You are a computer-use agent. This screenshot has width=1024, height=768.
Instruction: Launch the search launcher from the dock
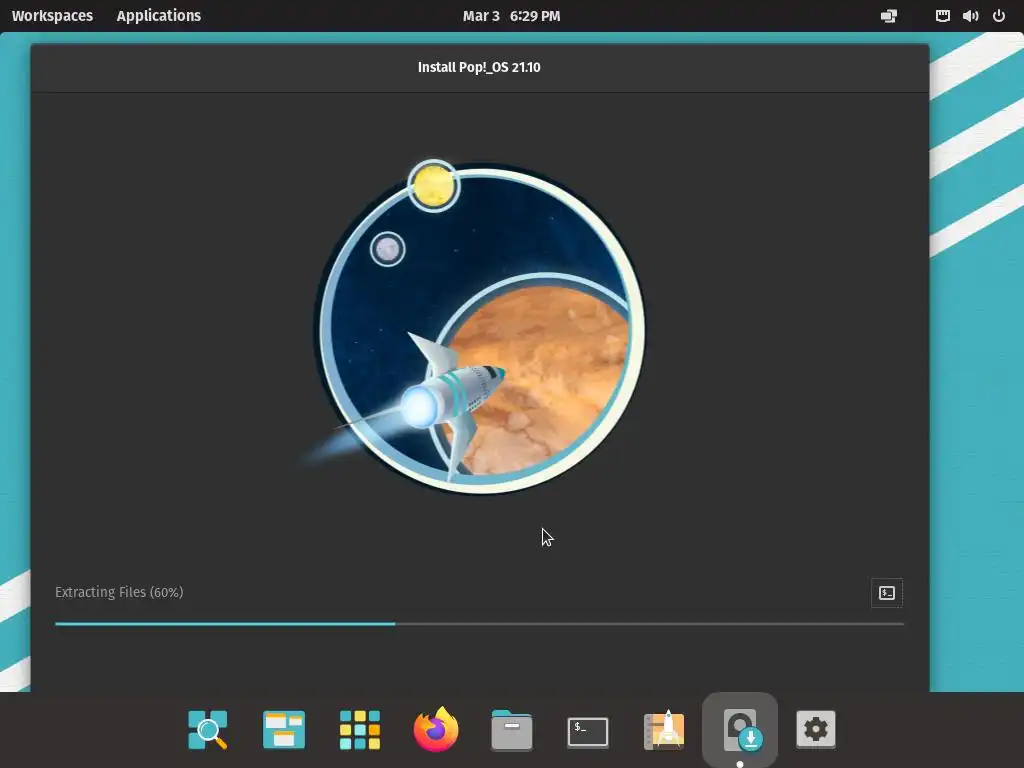pyautogui.click(x=208, y=729)
